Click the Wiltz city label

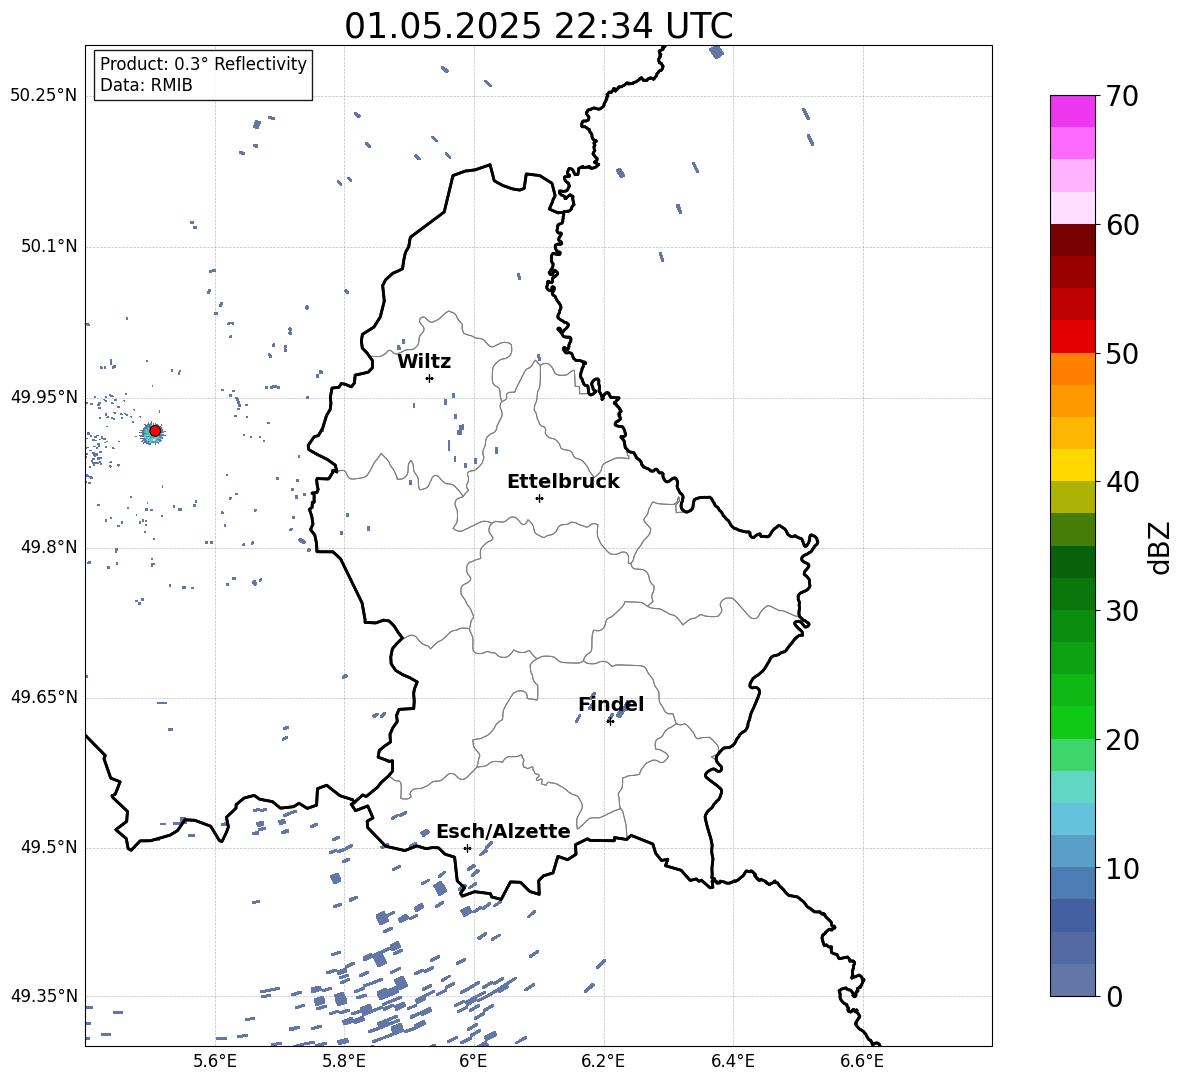pyautogui.click(x=424, y=362)
